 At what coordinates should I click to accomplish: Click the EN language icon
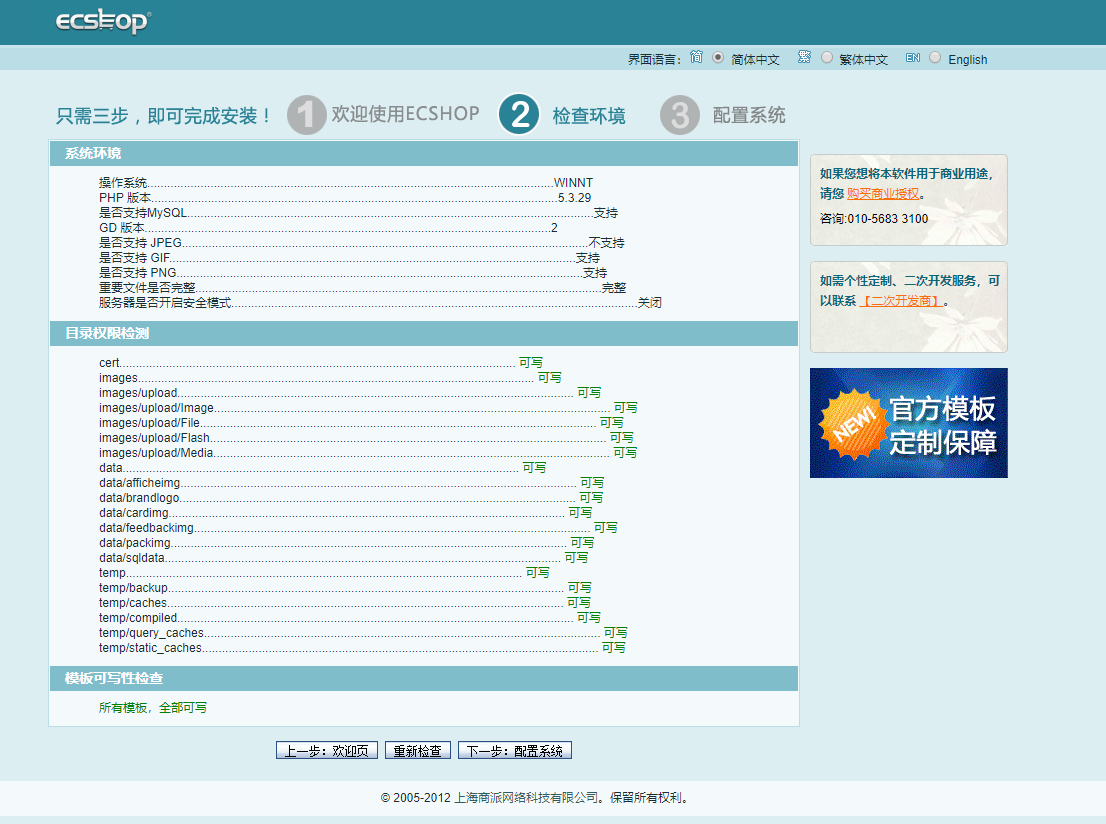coord(913,58)
